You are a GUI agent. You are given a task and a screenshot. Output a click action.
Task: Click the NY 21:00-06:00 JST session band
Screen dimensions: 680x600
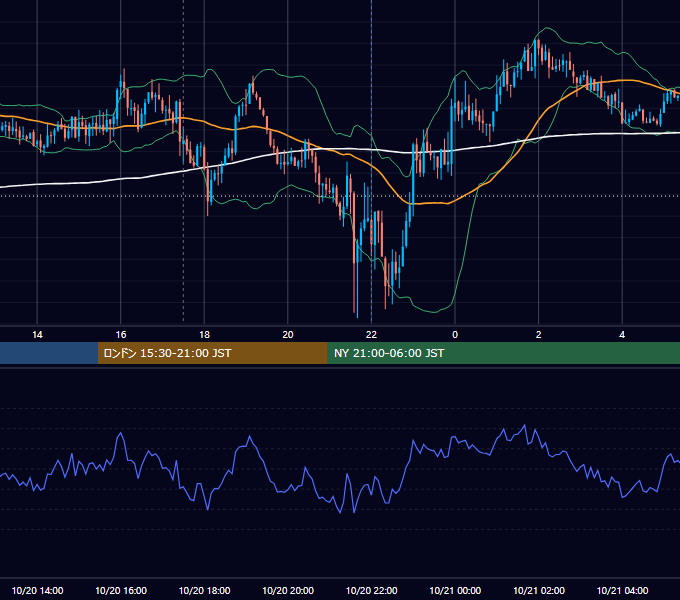coord(503,353)
